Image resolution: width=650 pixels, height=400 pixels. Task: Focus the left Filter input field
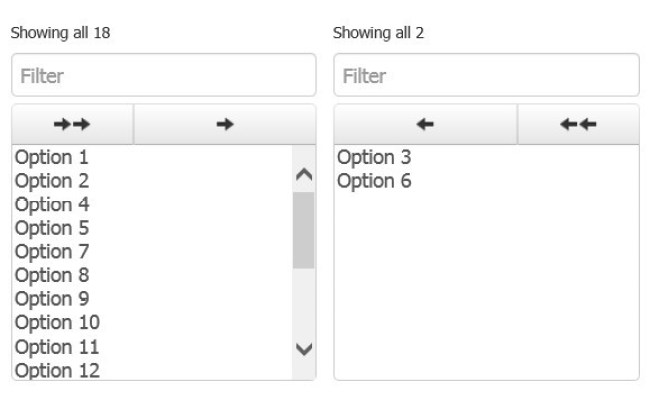163,76
